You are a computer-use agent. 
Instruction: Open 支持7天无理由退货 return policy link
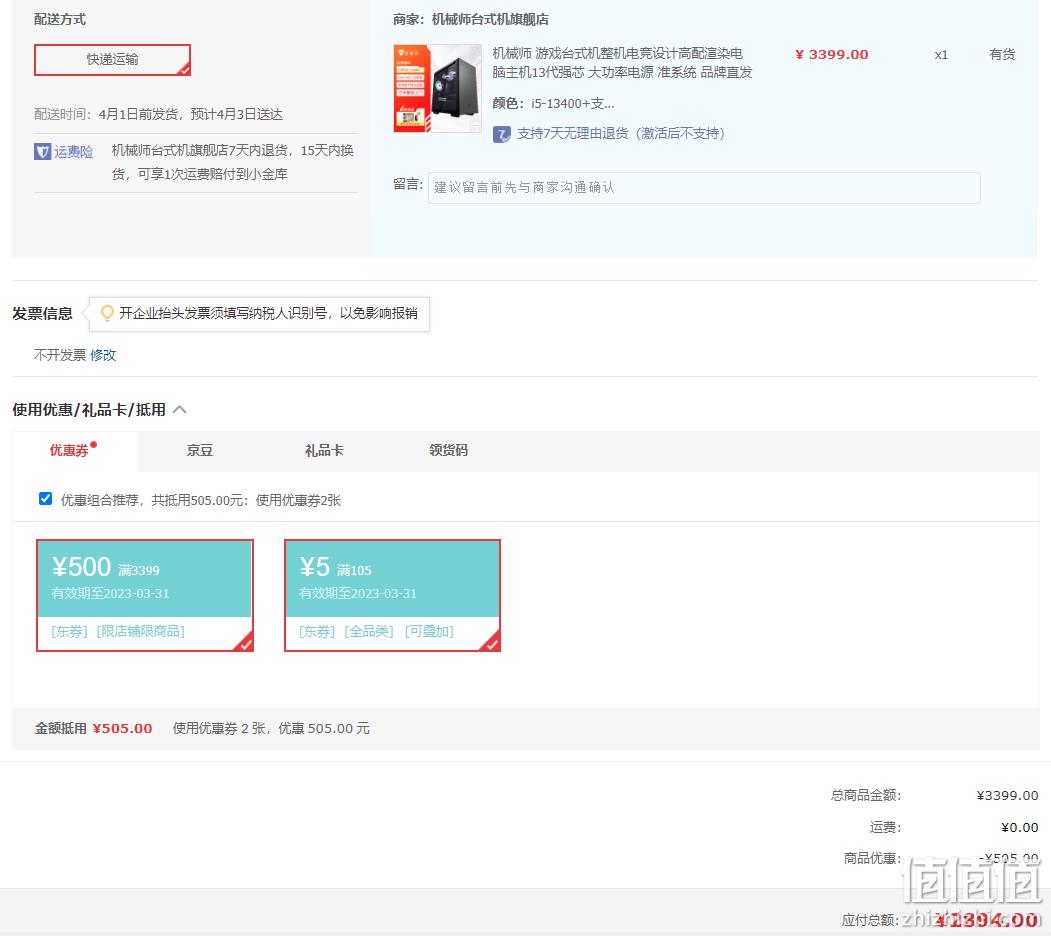(621, 133)
